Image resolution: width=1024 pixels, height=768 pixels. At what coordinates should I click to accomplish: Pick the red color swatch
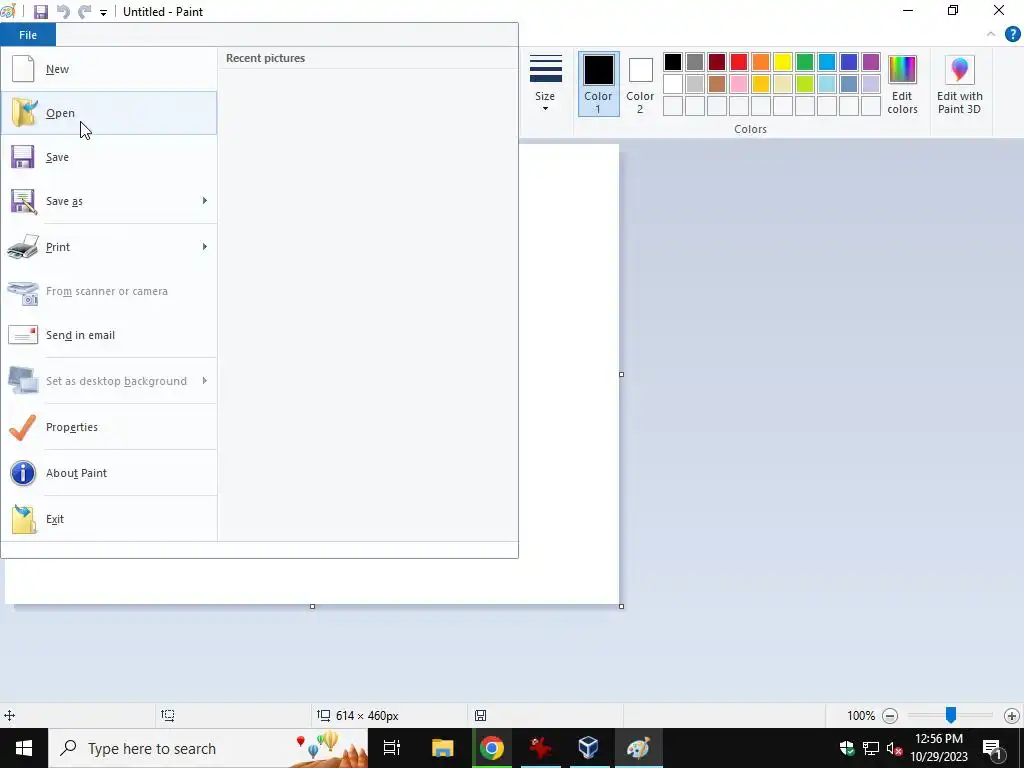pos(739,62)
